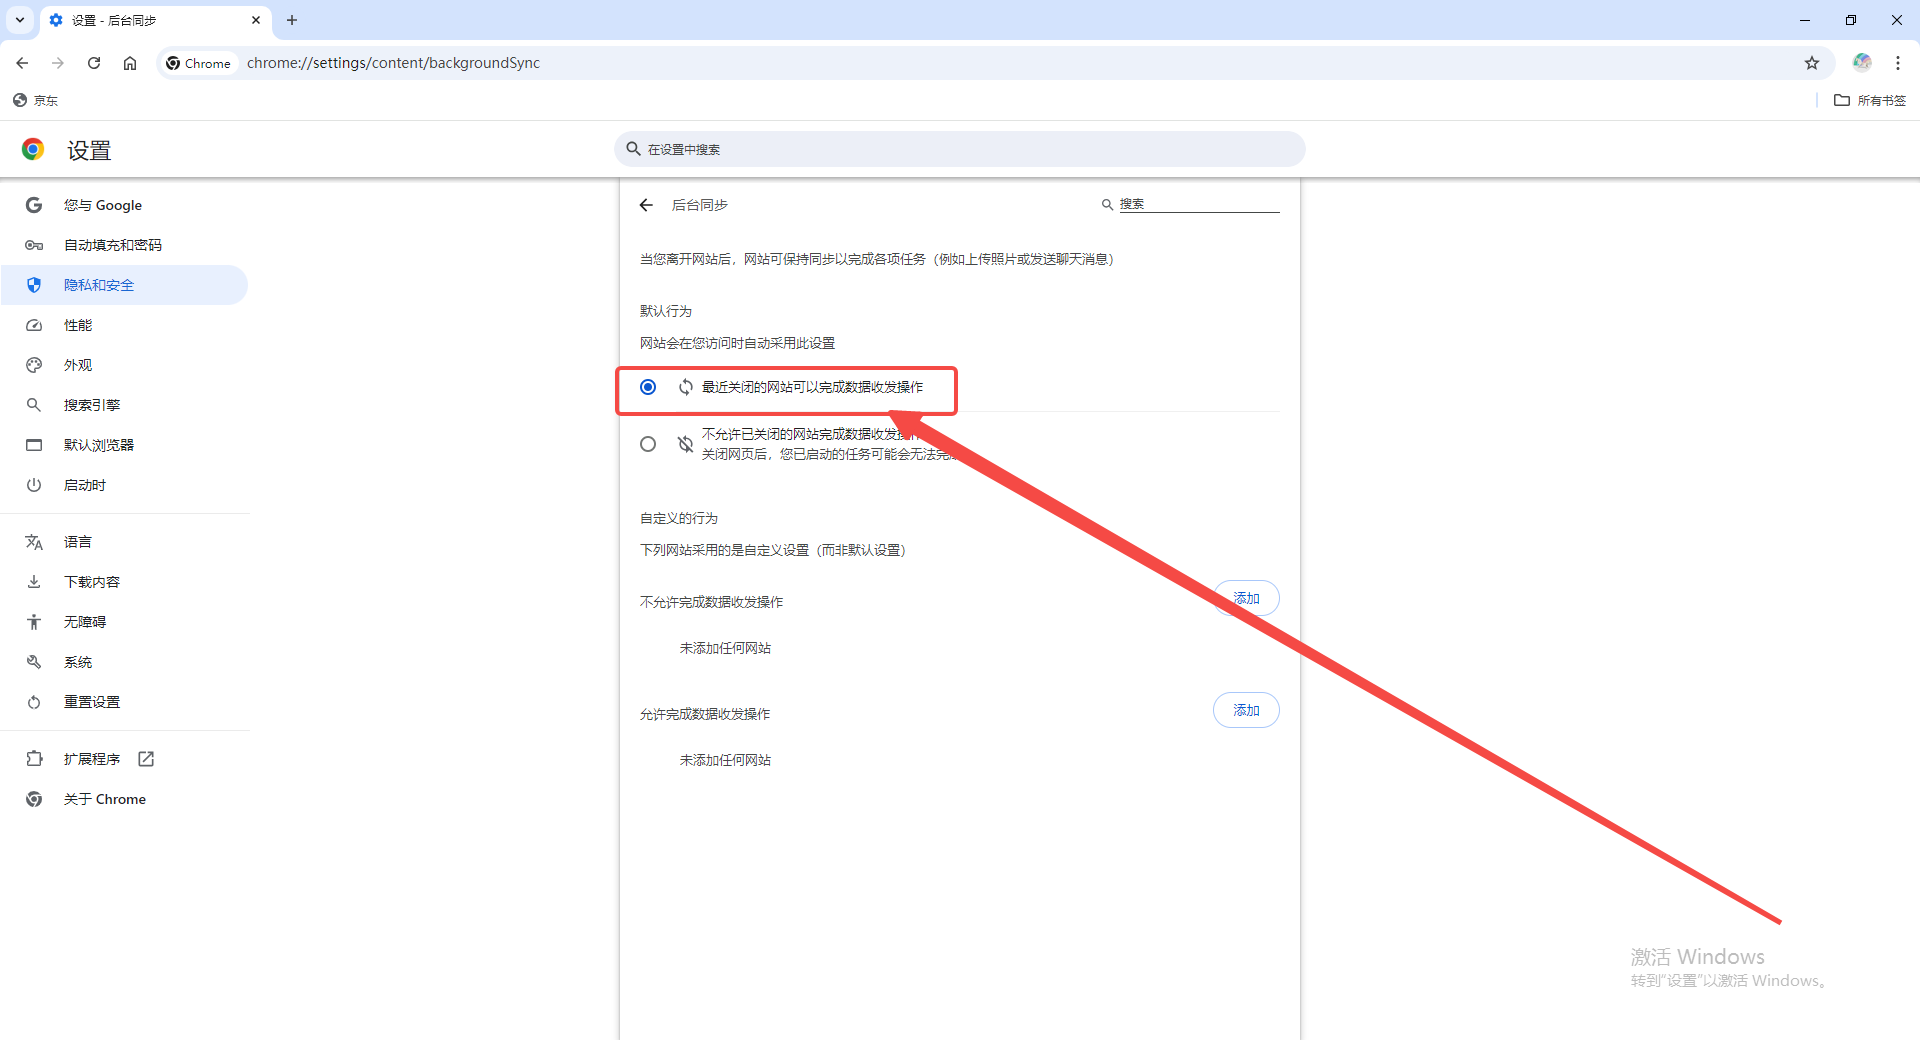Viewport: 1920px width, 1040px height.
Task: Open a new tab with plus button
Action: click(292, 20)
